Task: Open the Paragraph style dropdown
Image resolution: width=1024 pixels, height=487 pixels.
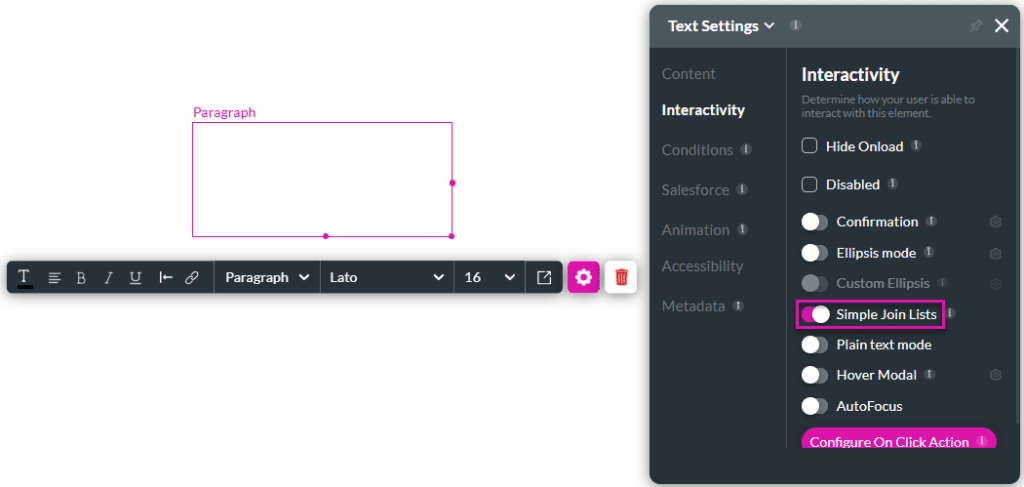Action: [267, 277]
